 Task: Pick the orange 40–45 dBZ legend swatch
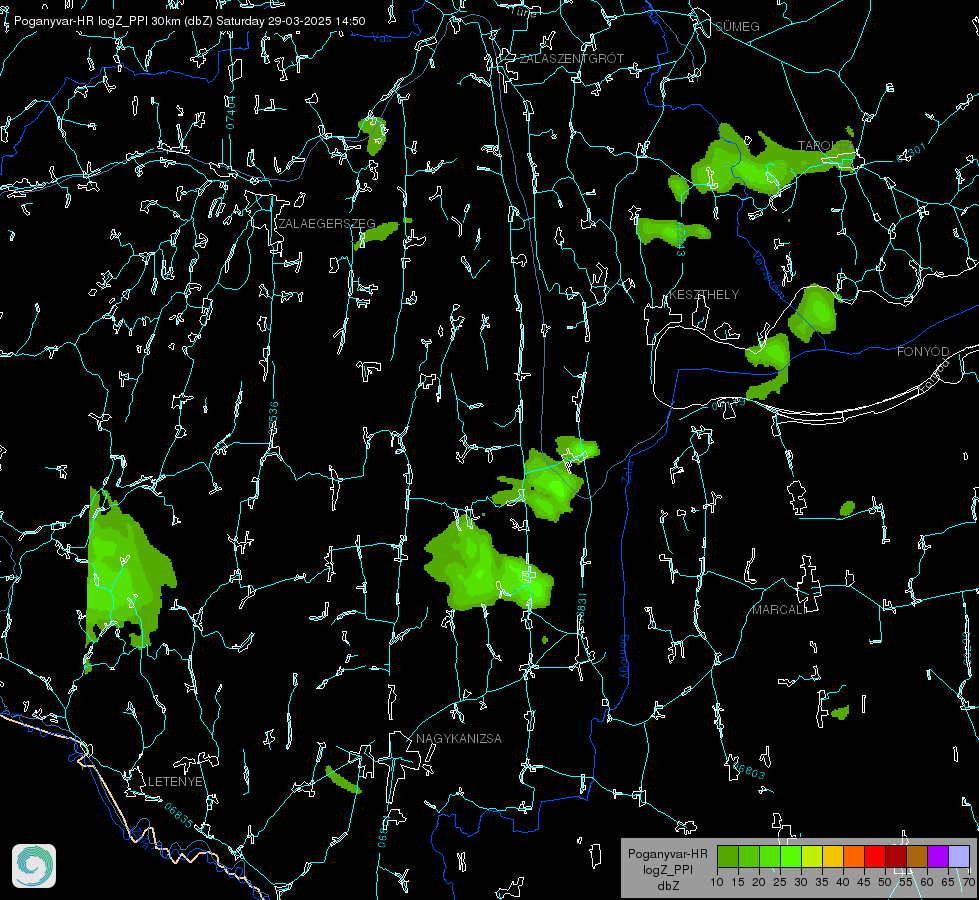tap(854, 857)
